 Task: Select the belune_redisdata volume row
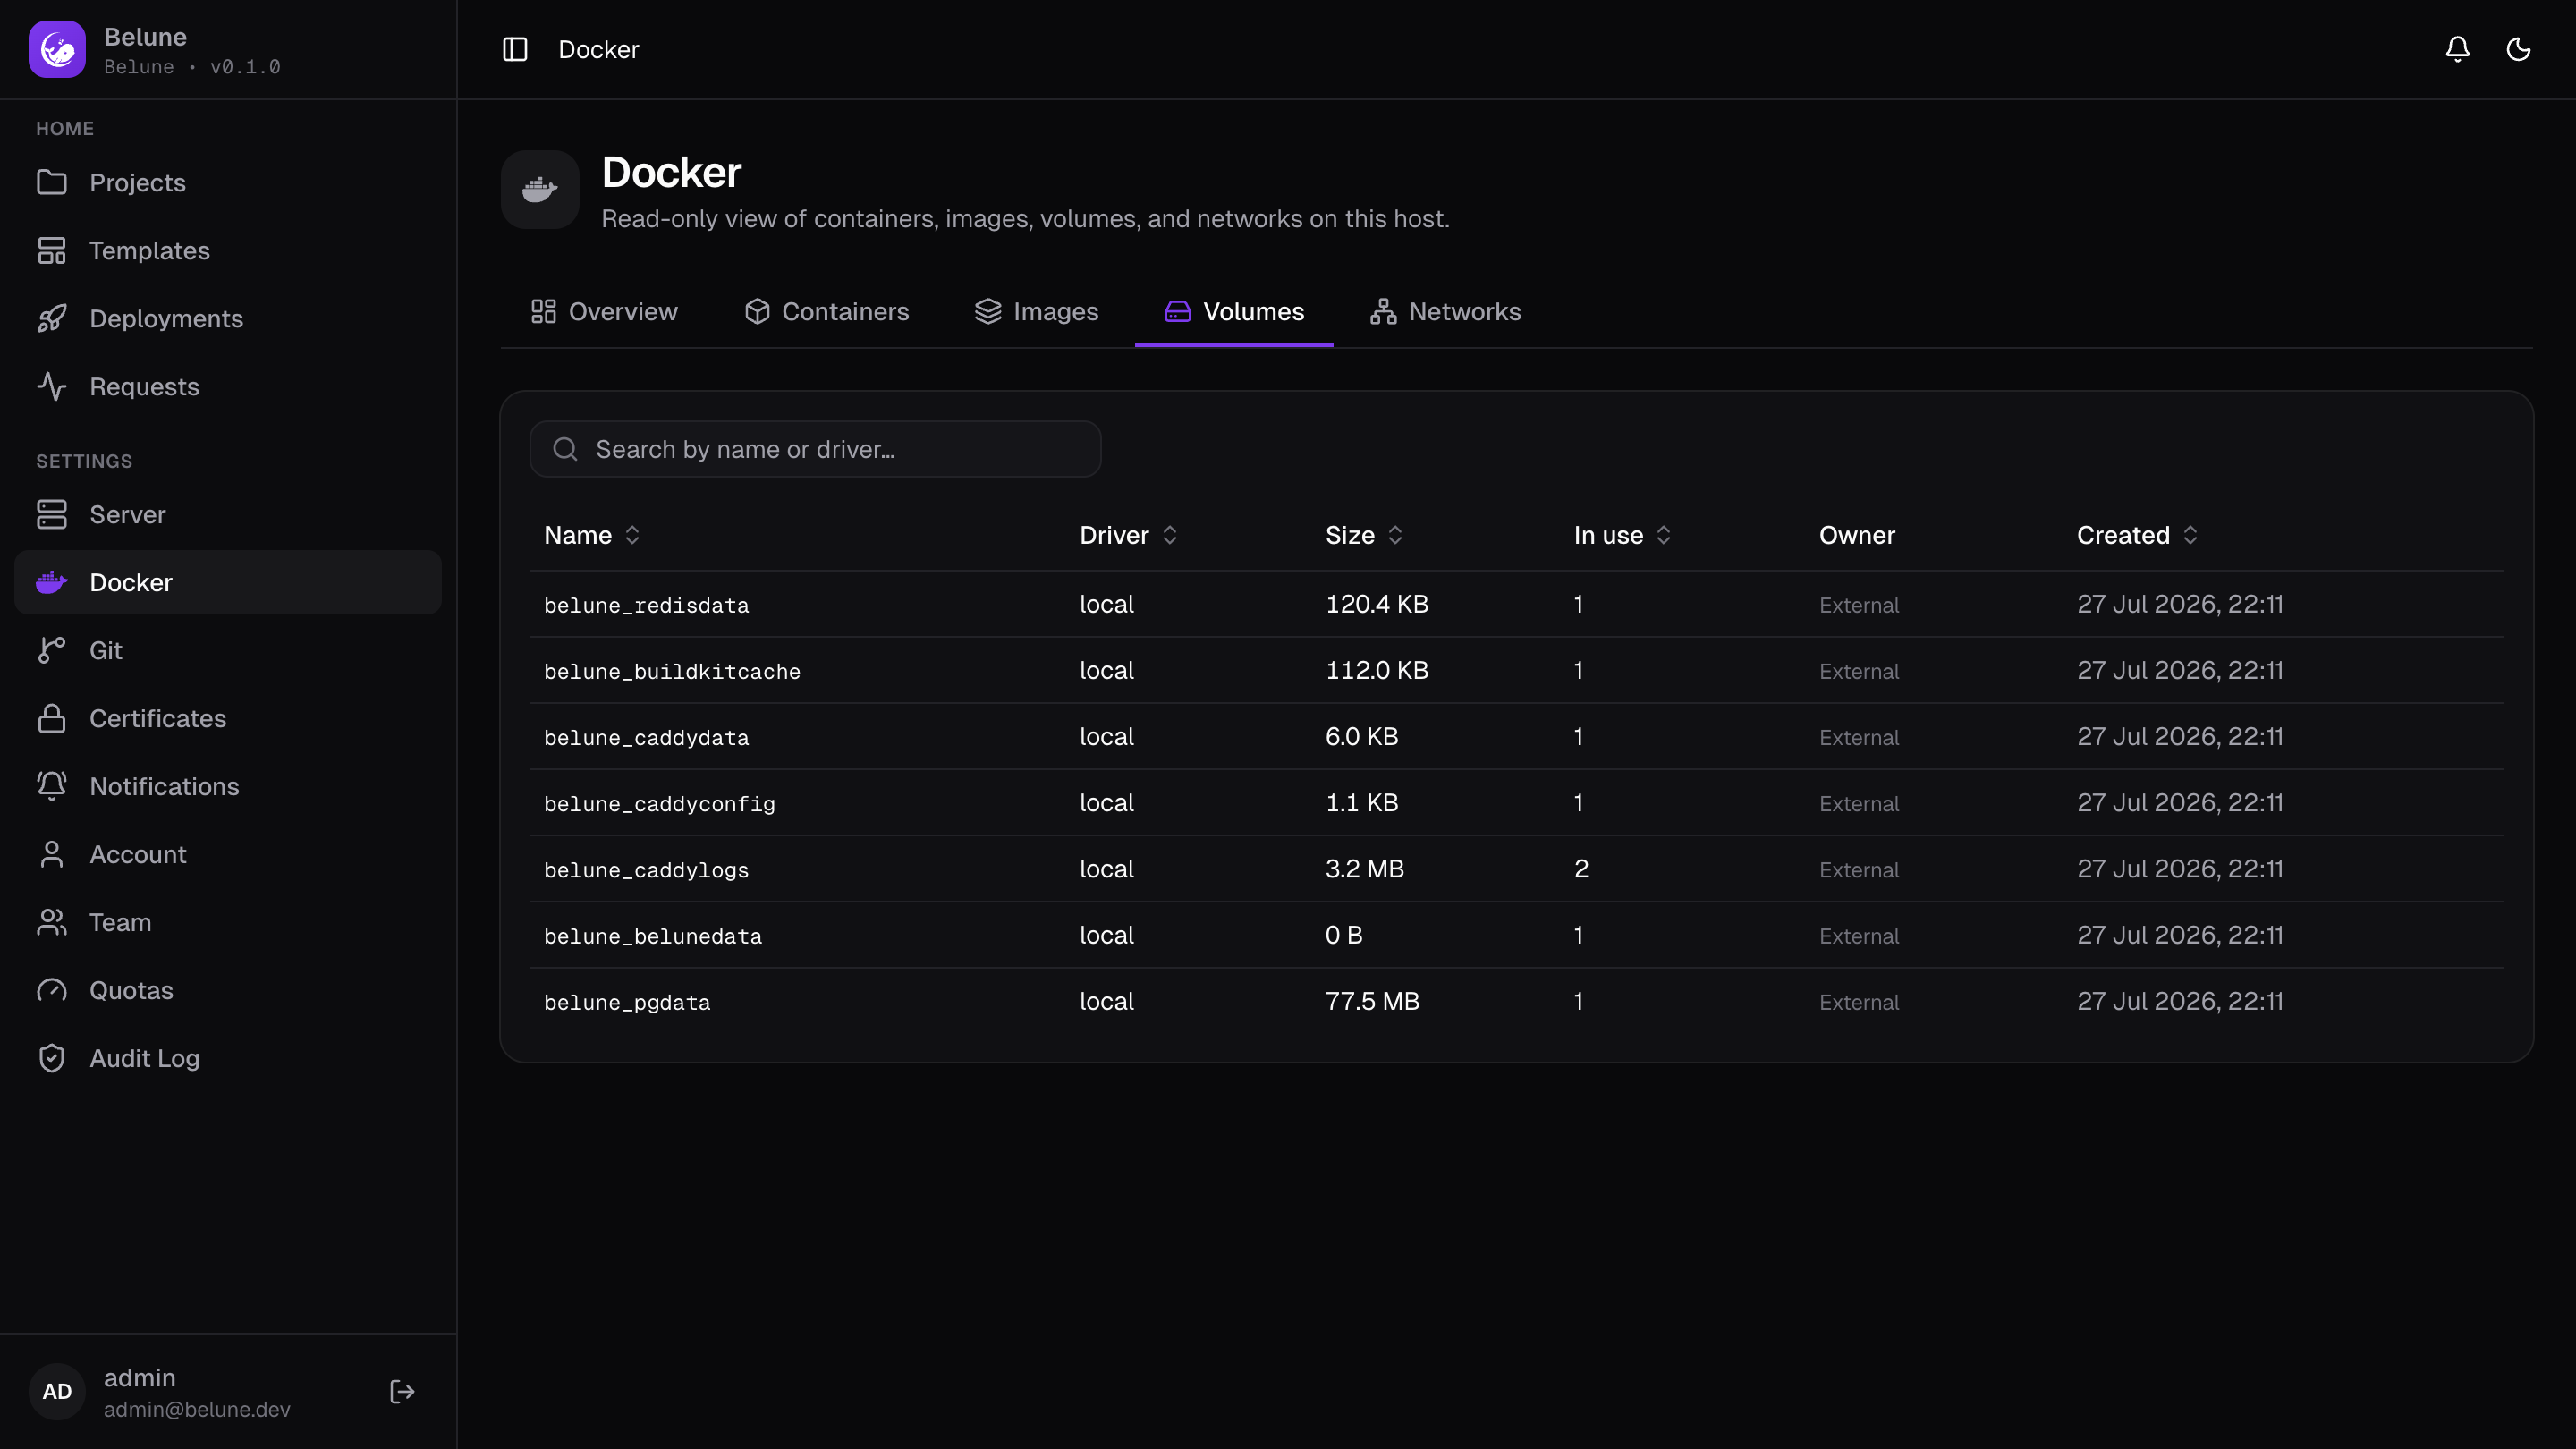pos(1516,604)
